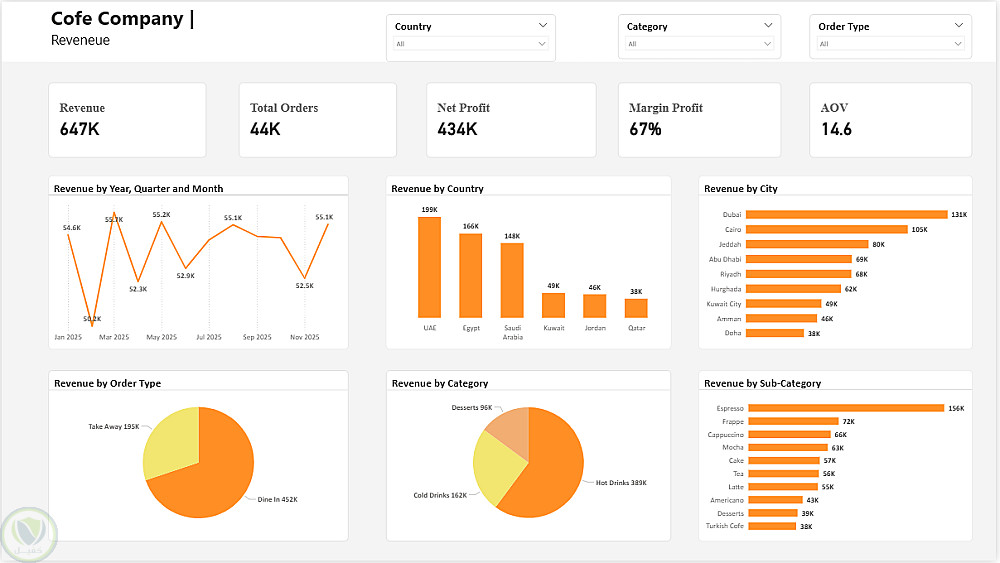Select the Revenue 647K card
The image size is (1000, 563).
[x=128, y=120]
